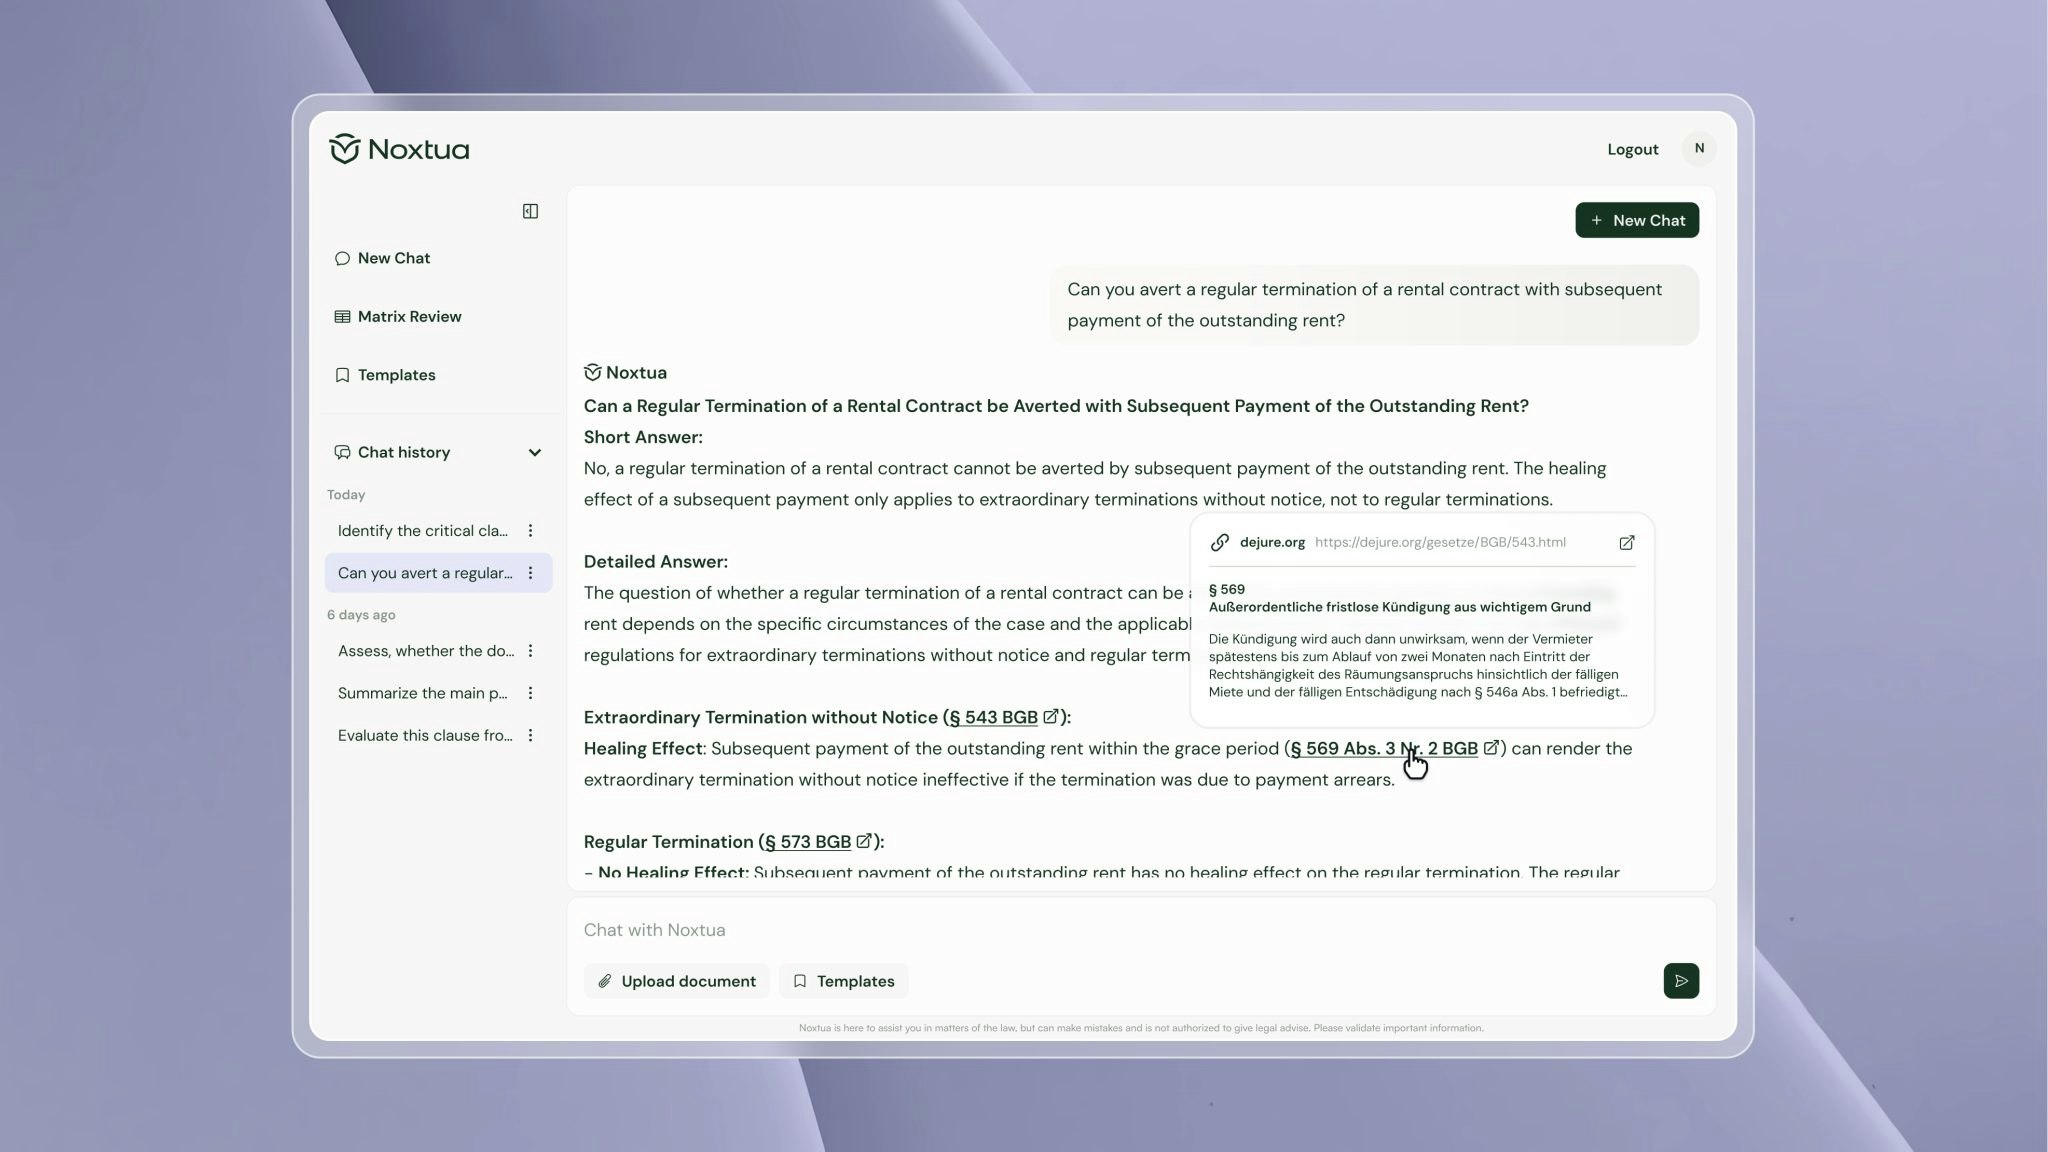The height and width of the screenshot is (1152, 2048).
Task: Click external link icon beside § 573 BGB
Action: coord(863,841)
